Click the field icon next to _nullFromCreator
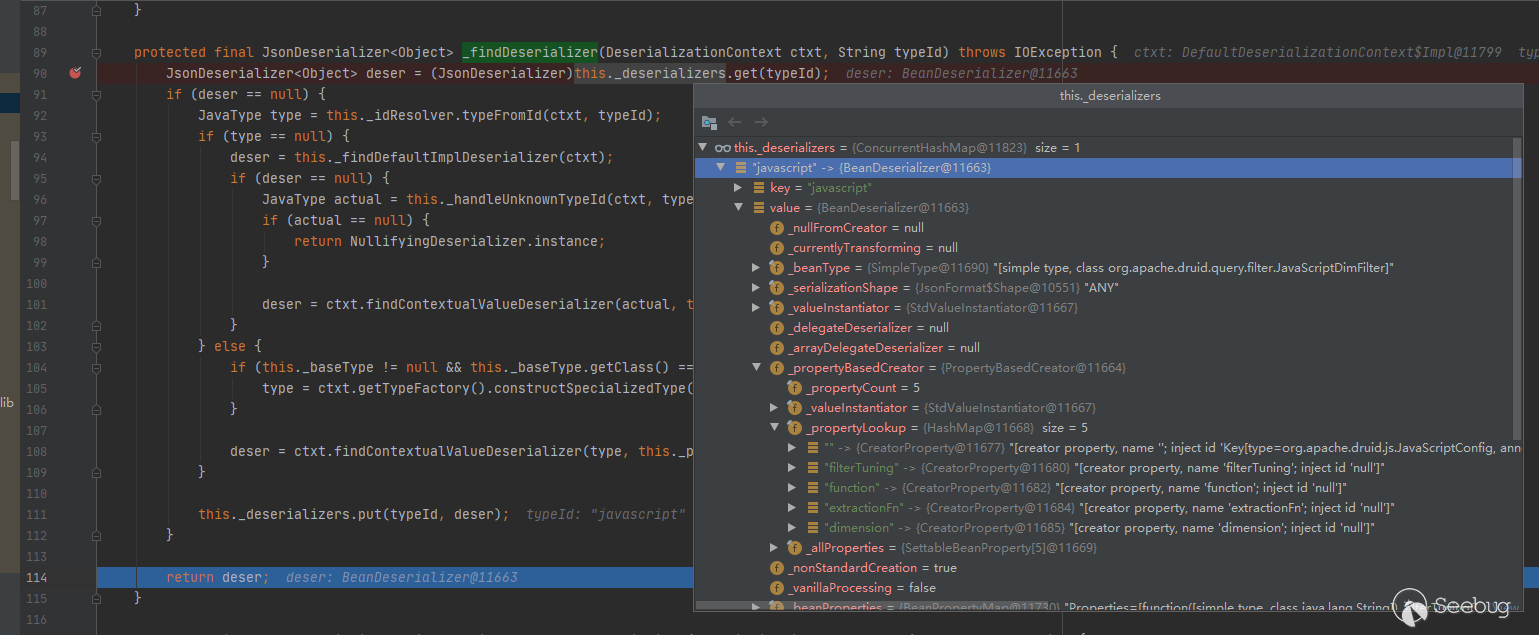This screenshot has width=1539, height=635. point(777,228)
